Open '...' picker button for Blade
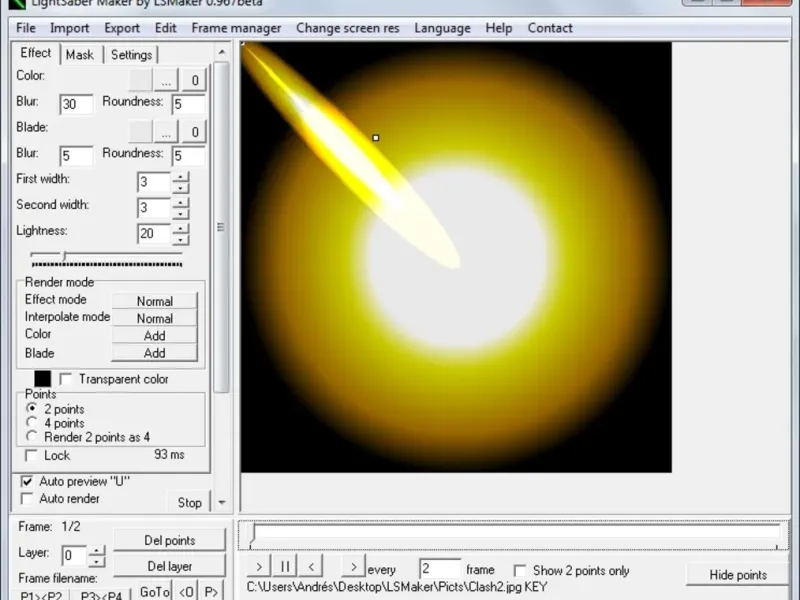Screen dimensions: 800x600 tap(166, 132)
